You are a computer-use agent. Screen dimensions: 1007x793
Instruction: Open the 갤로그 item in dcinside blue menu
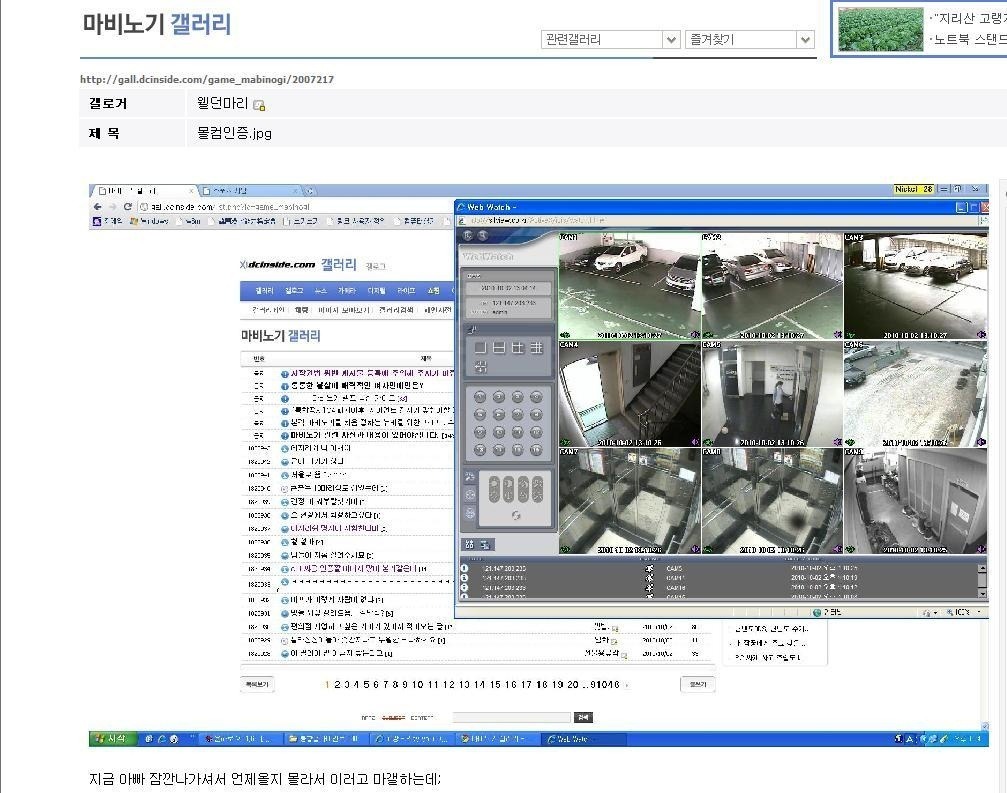click(293, 291)
